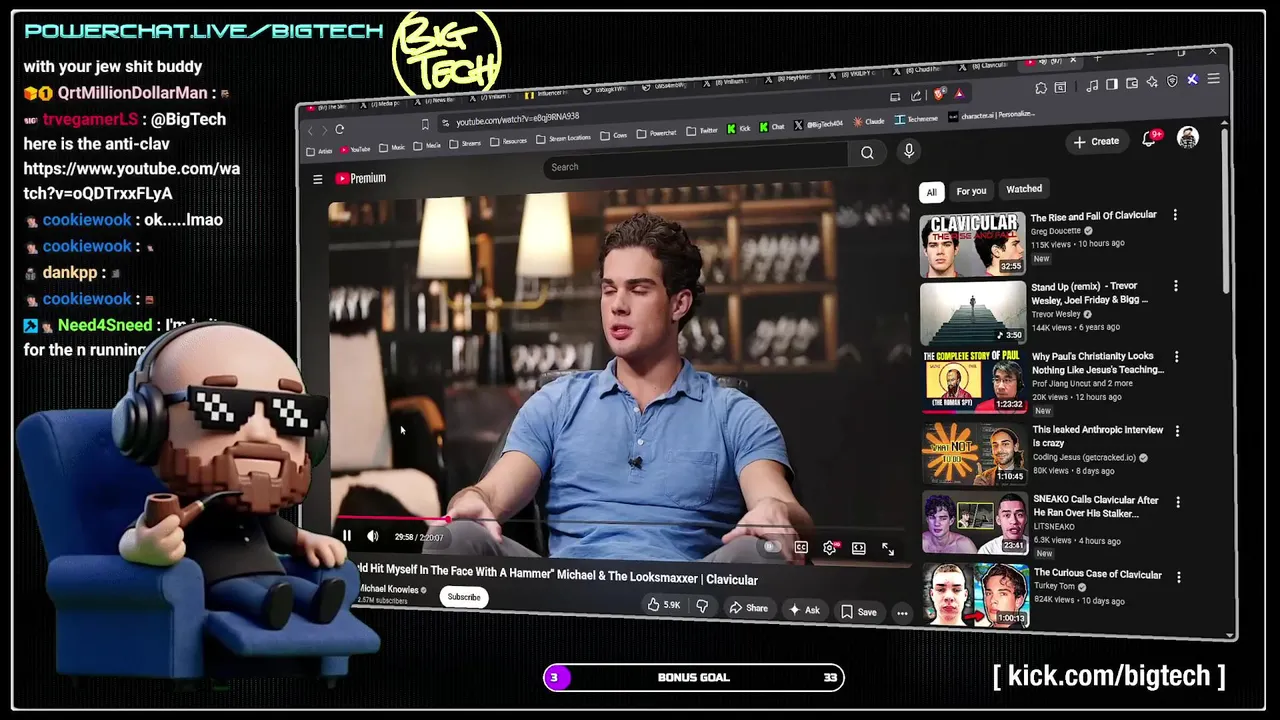Viewport: 1280px width, 720px height.
Task: Open The Curious Case of Clavicular title
Action: [x=1097, y=574]
